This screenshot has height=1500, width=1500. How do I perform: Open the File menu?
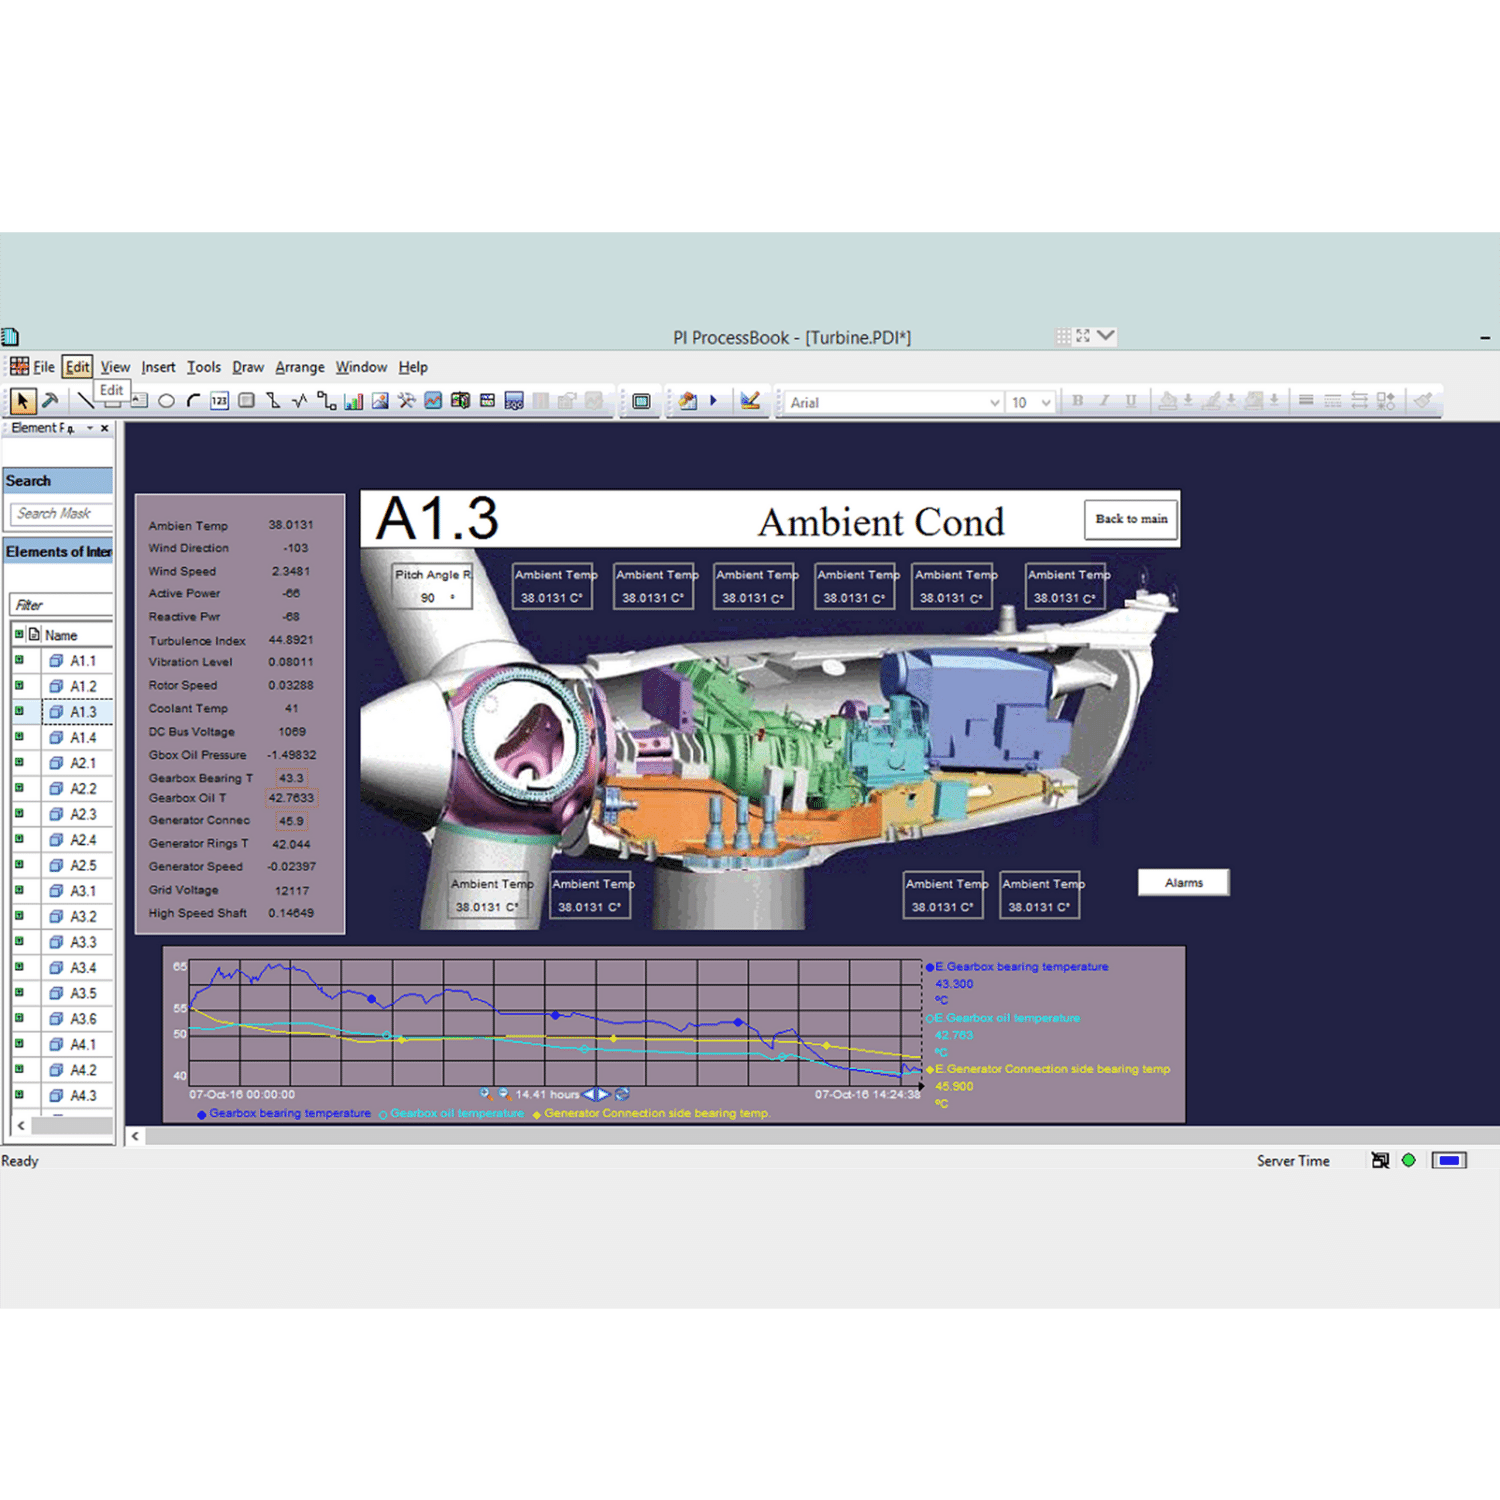point(44,367)
